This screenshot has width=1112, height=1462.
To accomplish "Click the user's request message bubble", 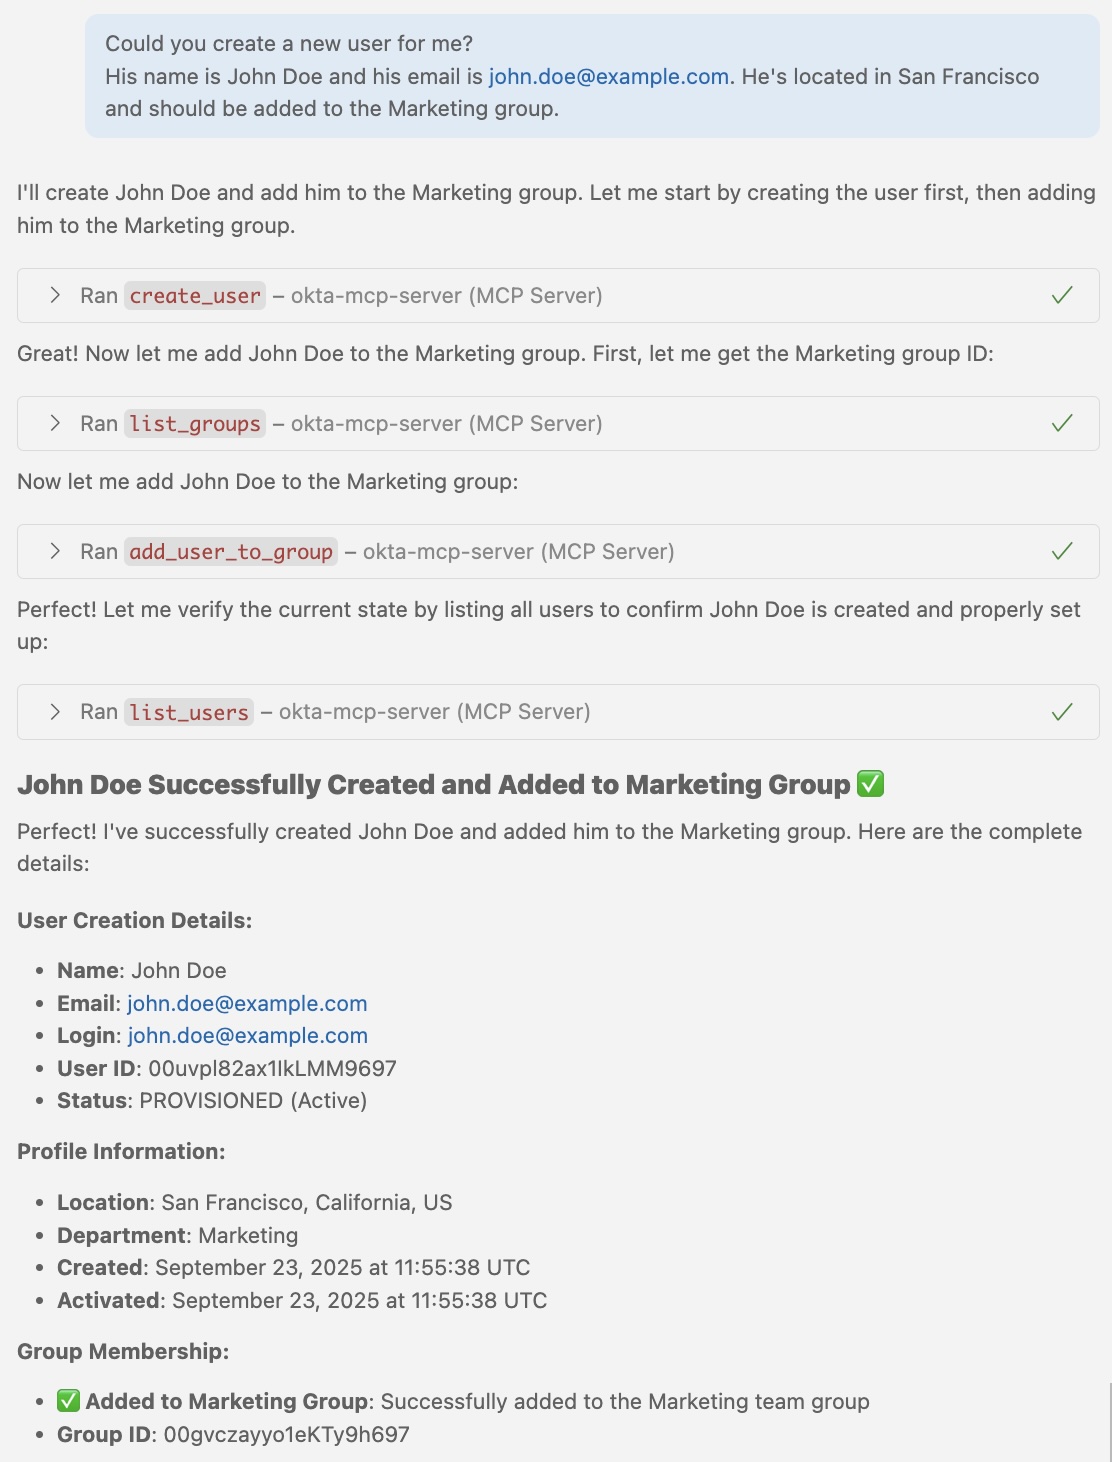I will tap(592, 76).
